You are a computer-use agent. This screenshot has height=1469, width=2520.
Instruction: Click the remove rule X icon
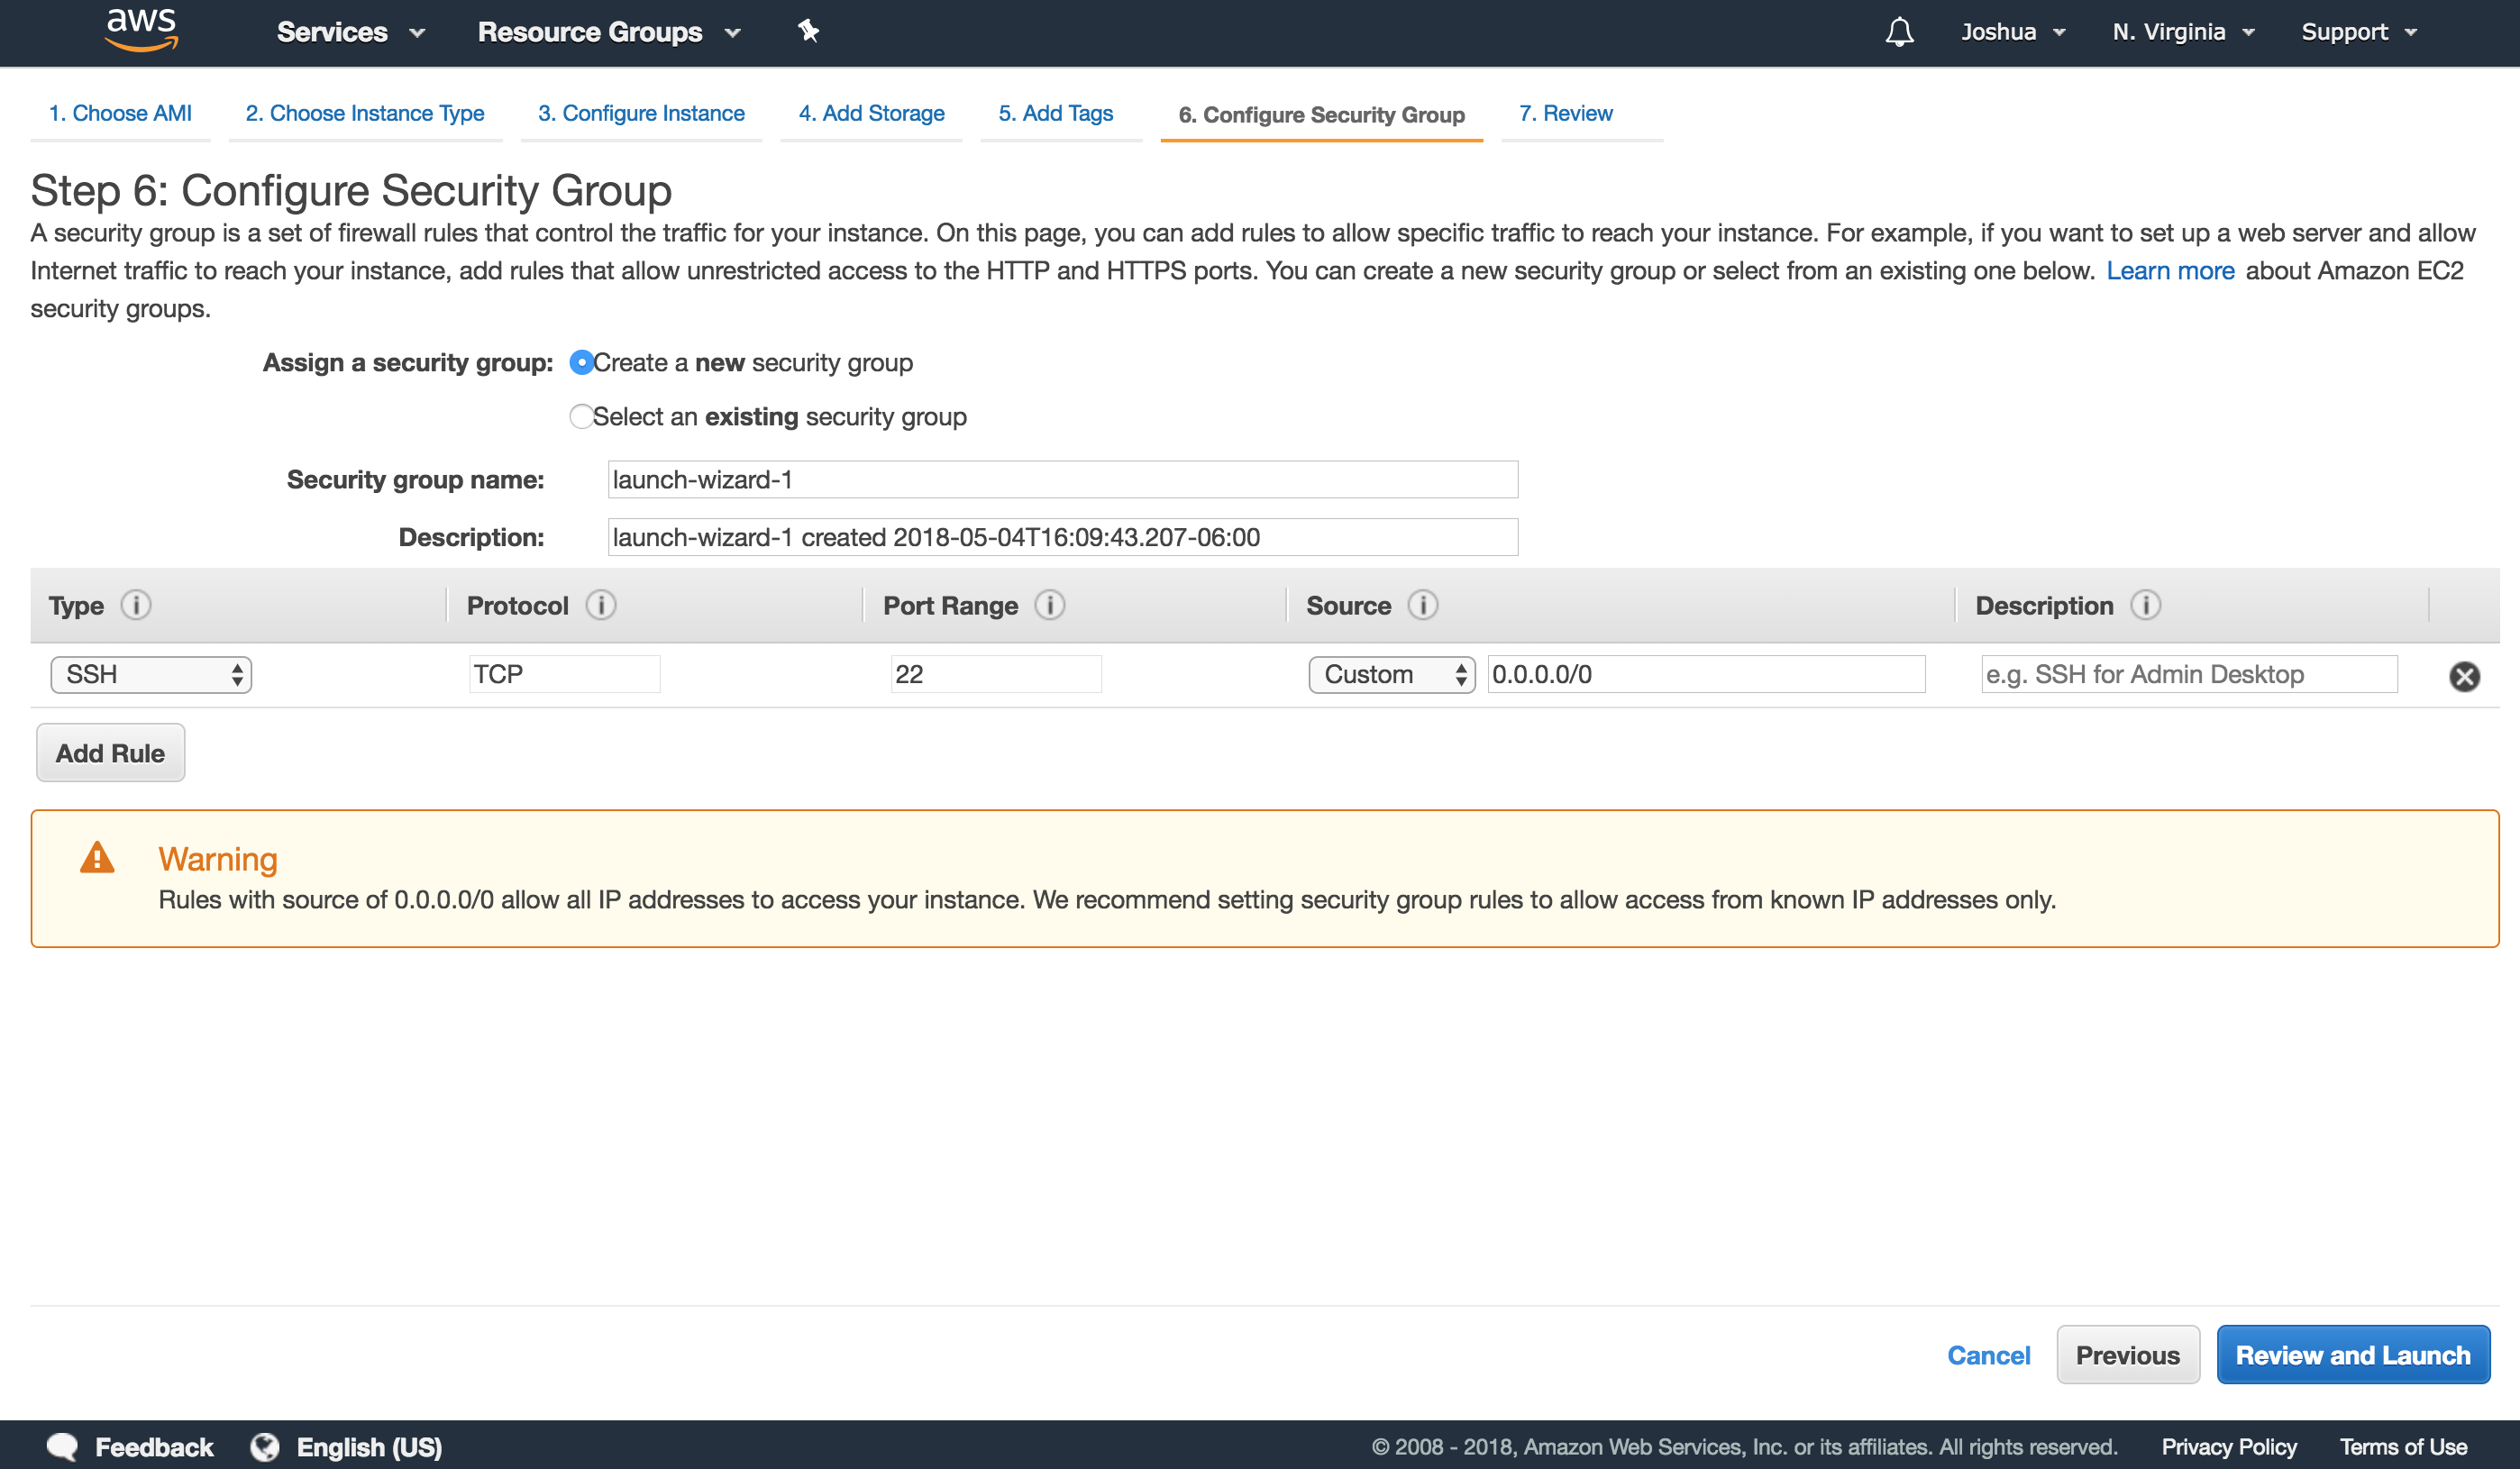[2466, 675]
